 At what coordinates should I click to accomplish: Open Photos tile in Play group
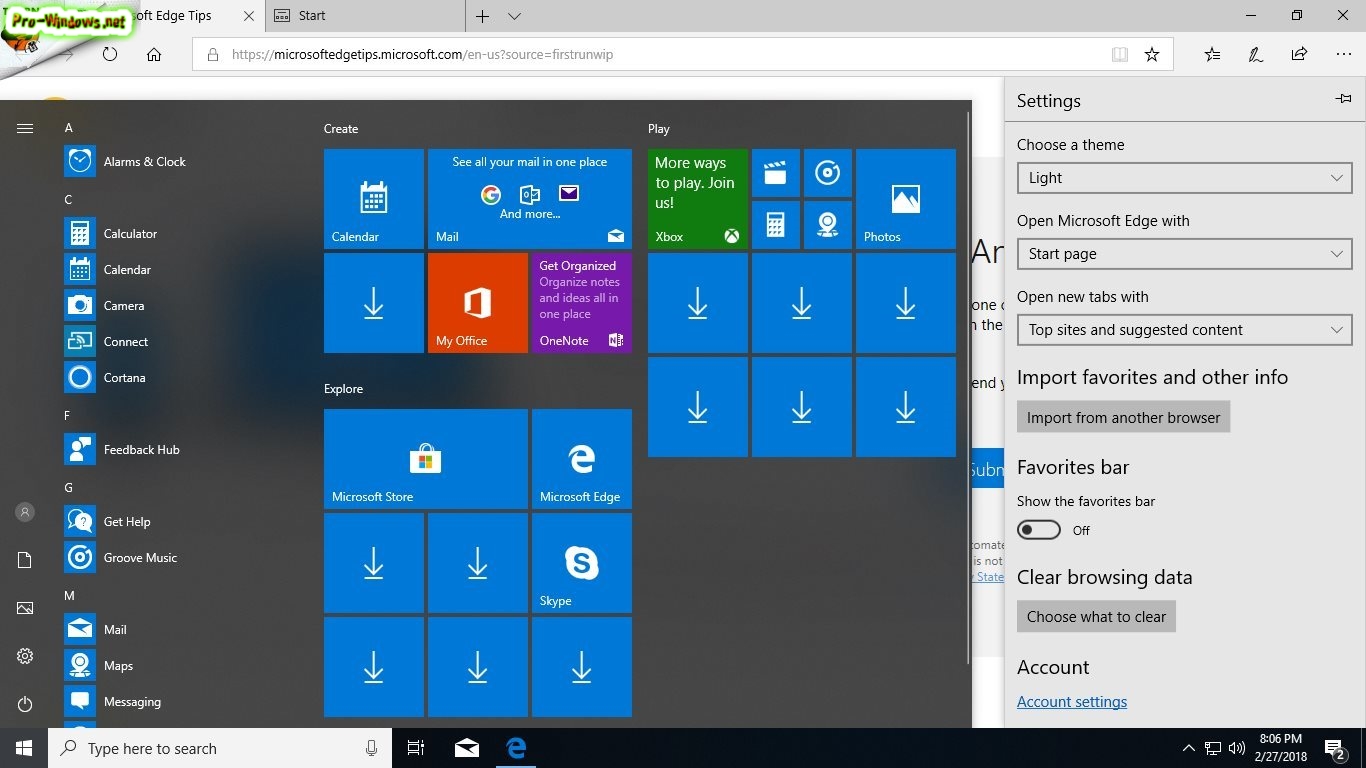click(905, 199)
